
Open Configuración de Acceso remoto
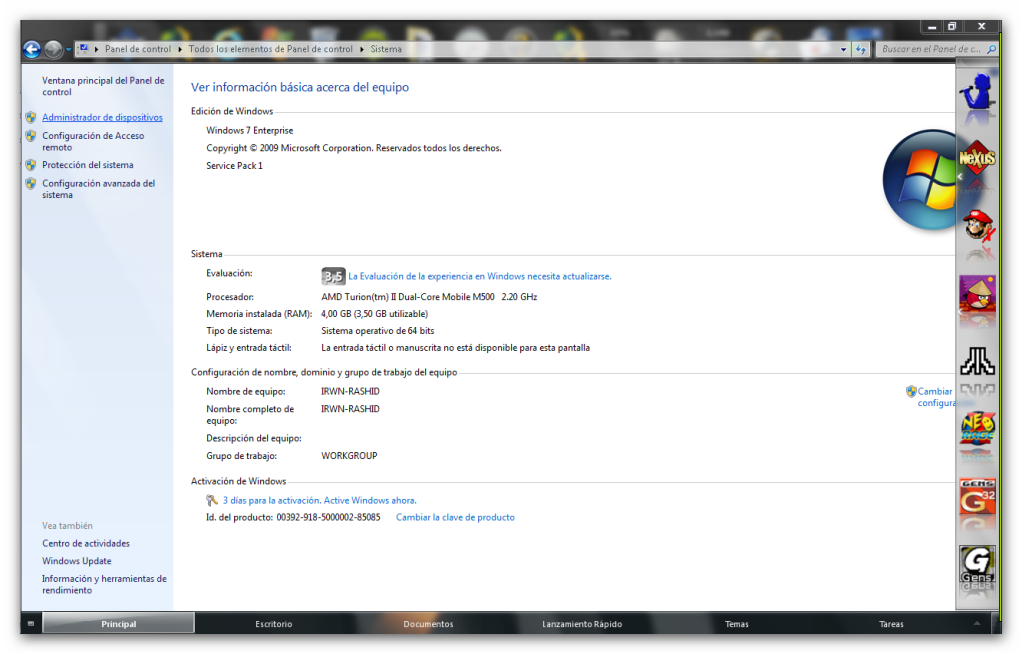(x=93, y=141)
